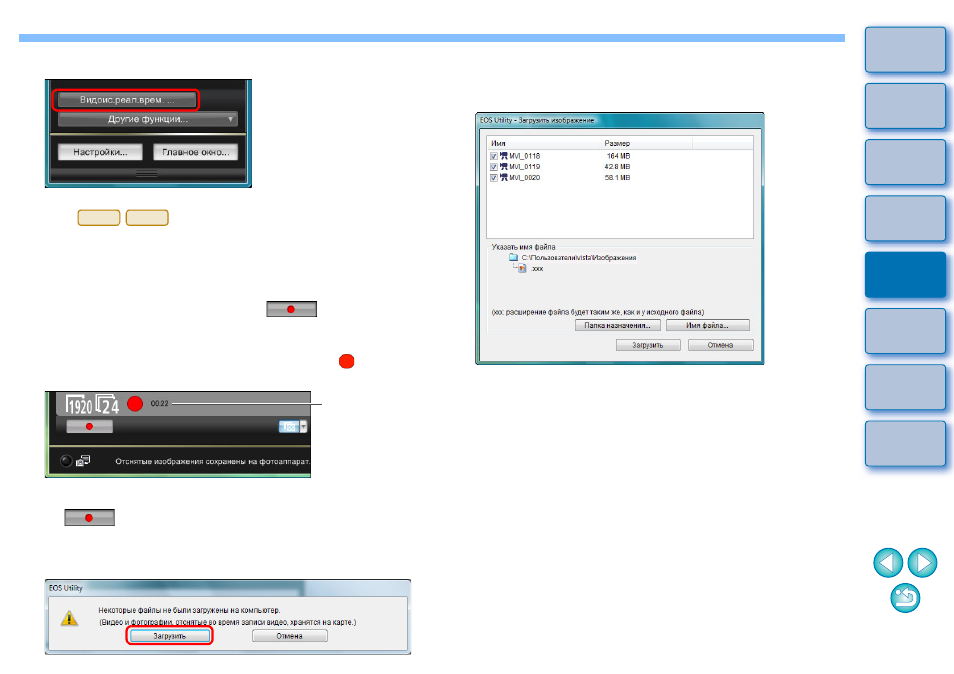The image size is (954, 674).
Task: Click Отмена in the warning dialog
Action: (290, 636)
